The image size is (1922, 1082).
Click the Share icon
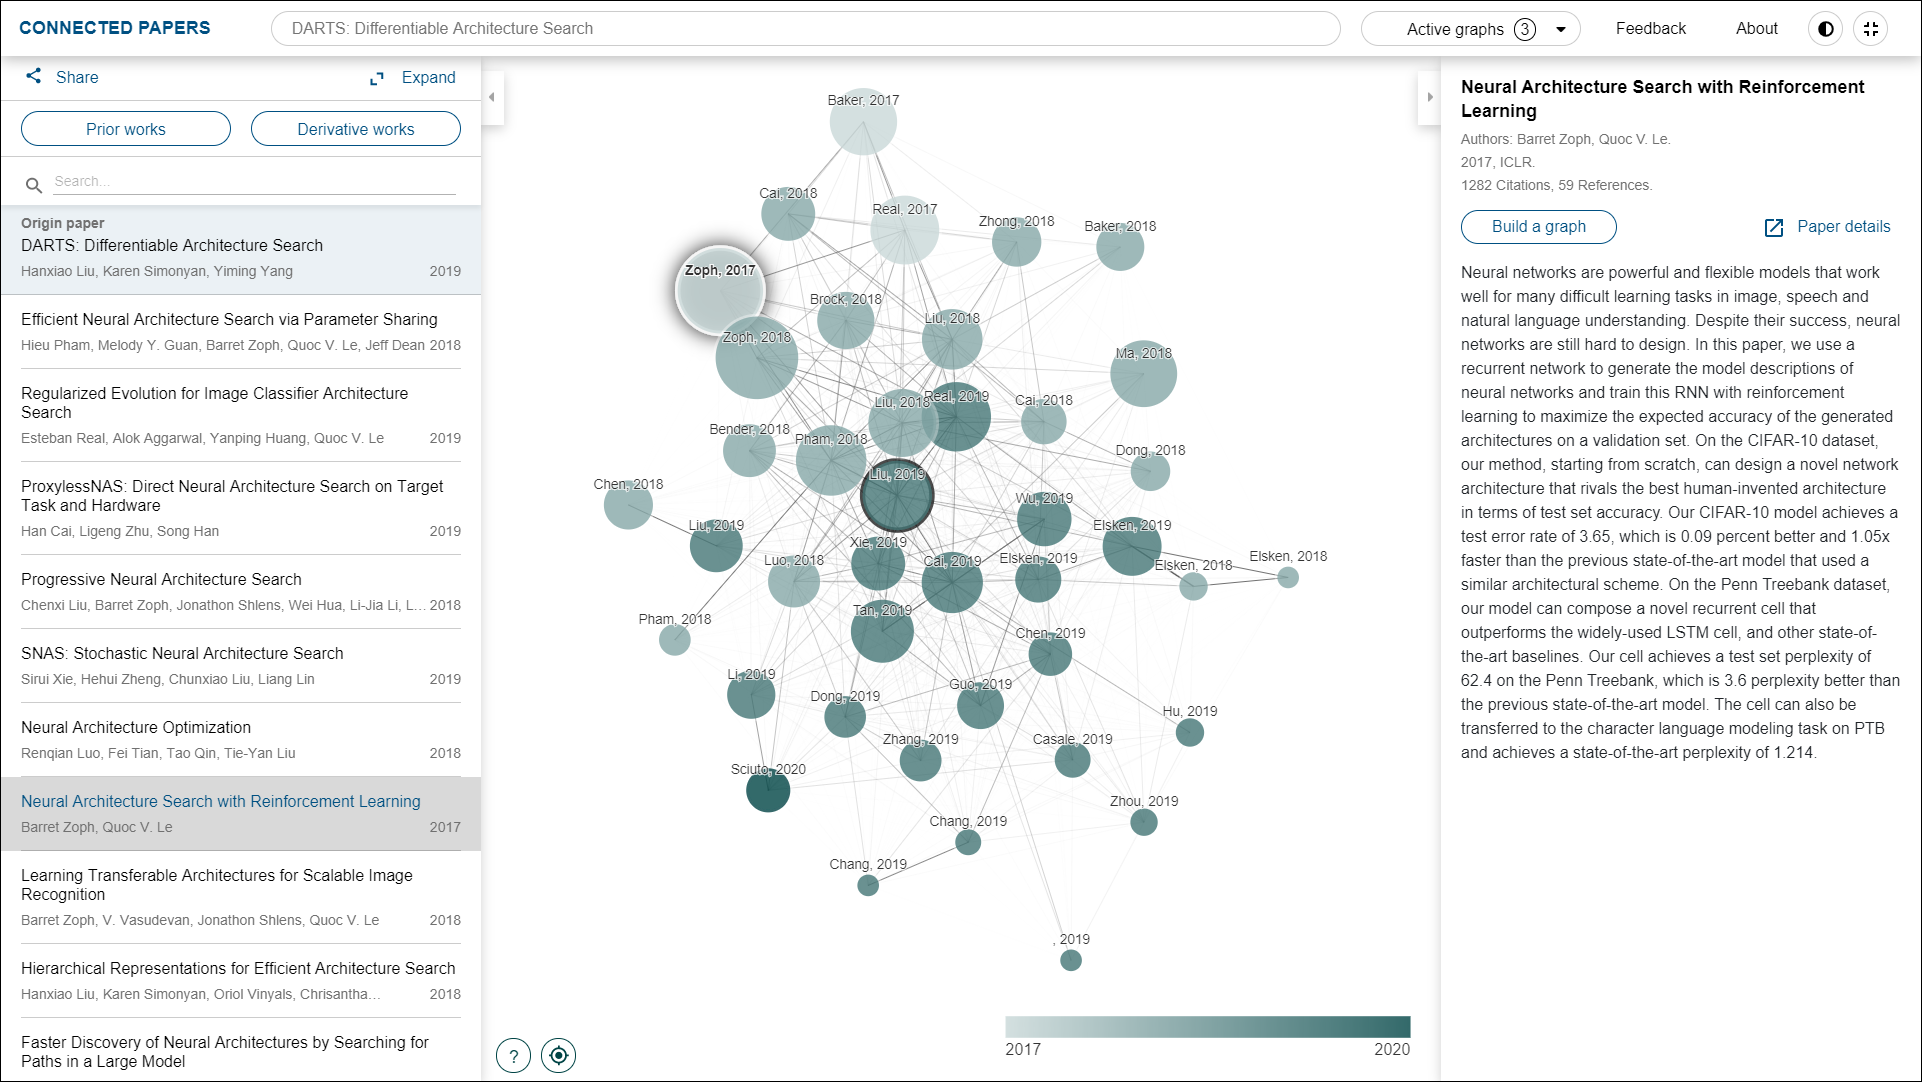[34, 76]
